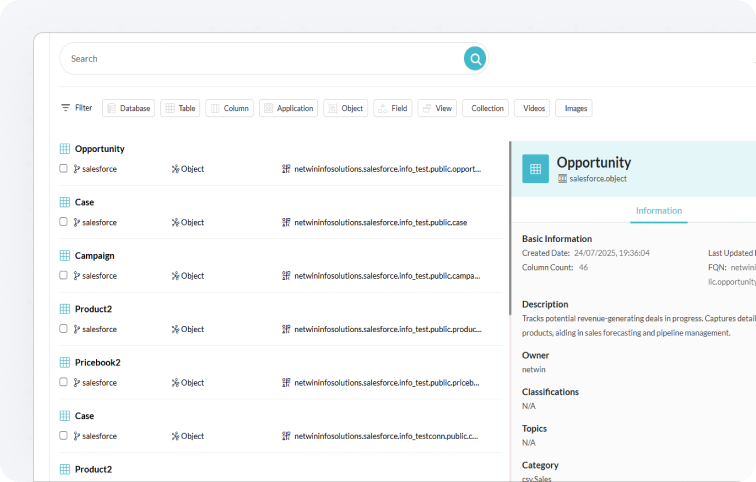Click the FQN path icon in first Case row

pos(286,222)
